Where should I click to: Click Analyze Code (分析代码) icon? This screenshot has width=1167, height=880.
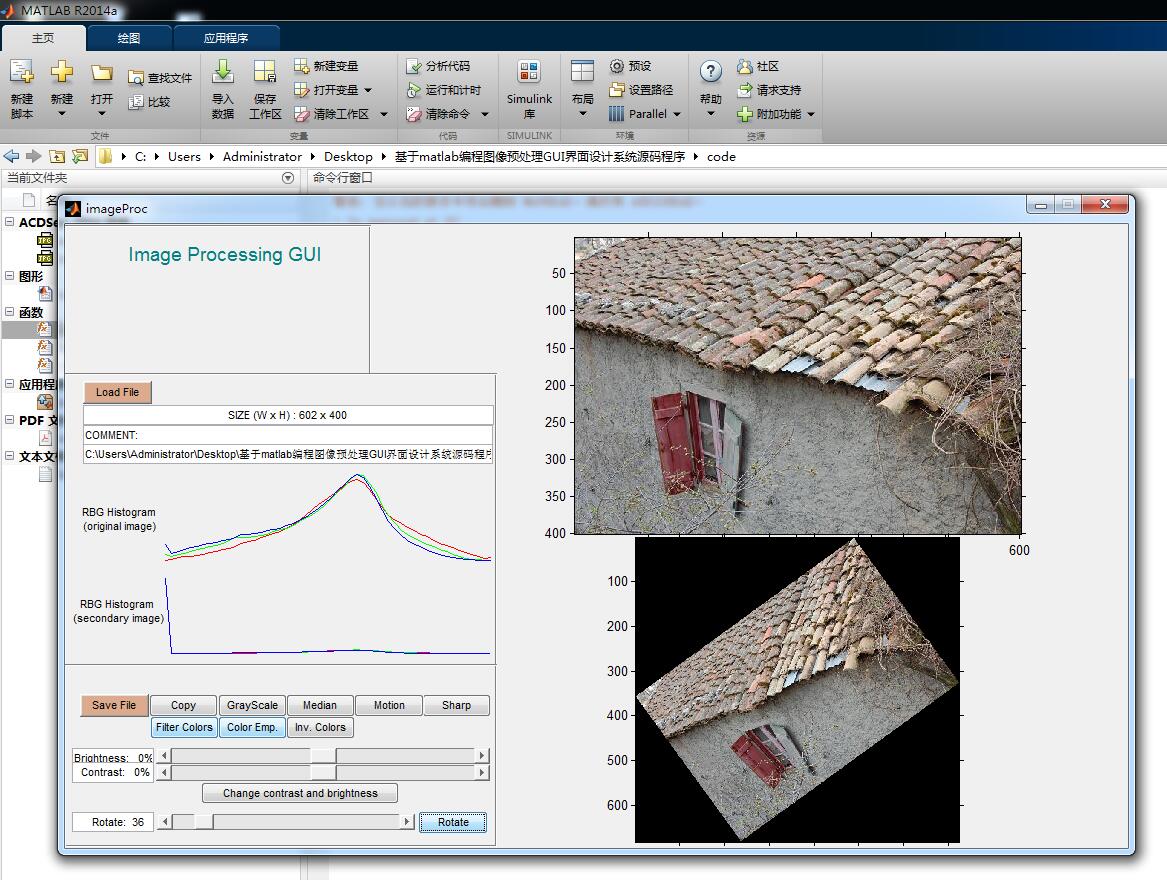(414, 66)
